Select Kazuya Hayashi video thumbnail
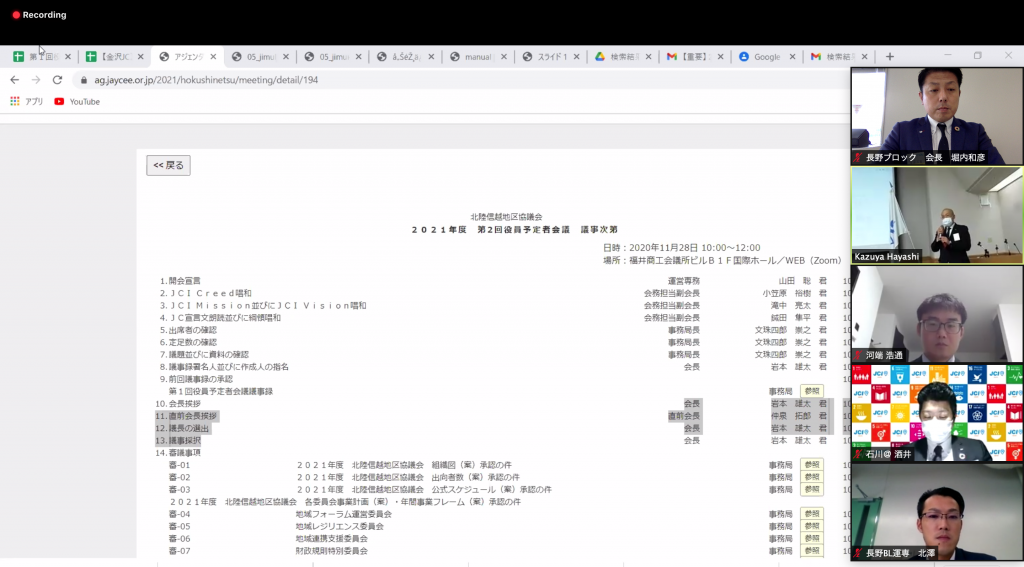 937,215
